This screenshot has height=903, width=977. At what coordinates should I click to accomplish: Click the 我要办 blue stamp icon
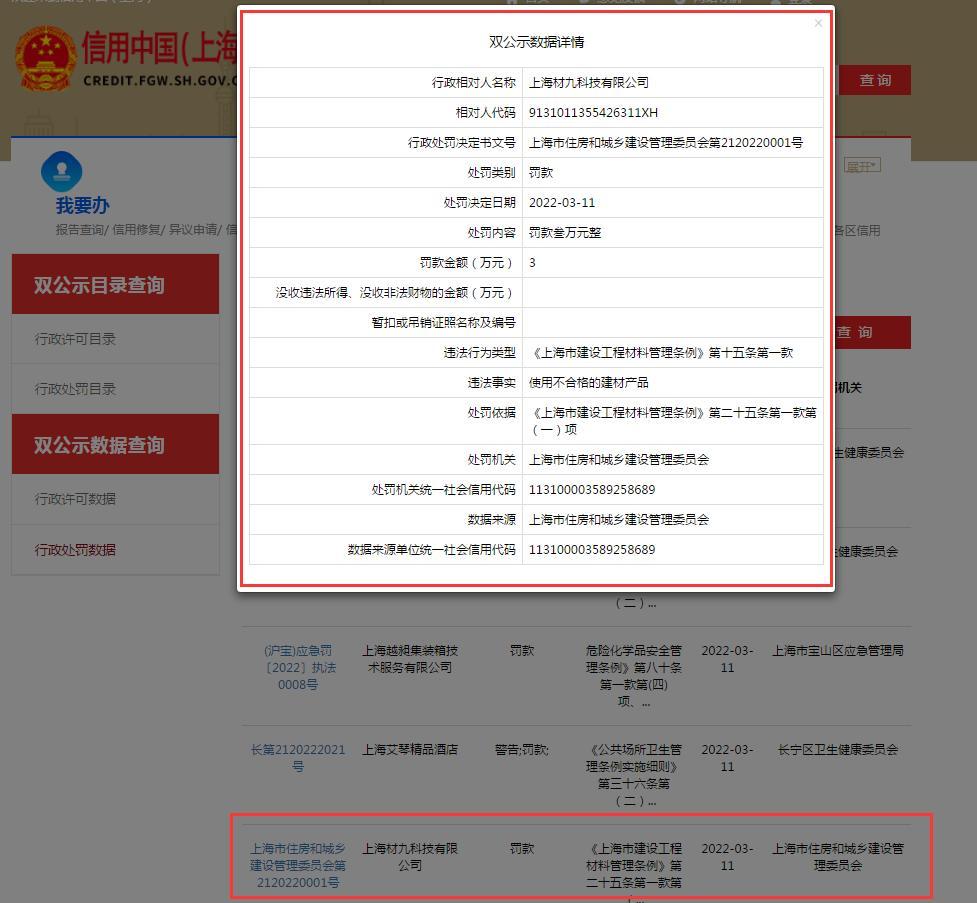pyautogui.click(x=61, y=171)
